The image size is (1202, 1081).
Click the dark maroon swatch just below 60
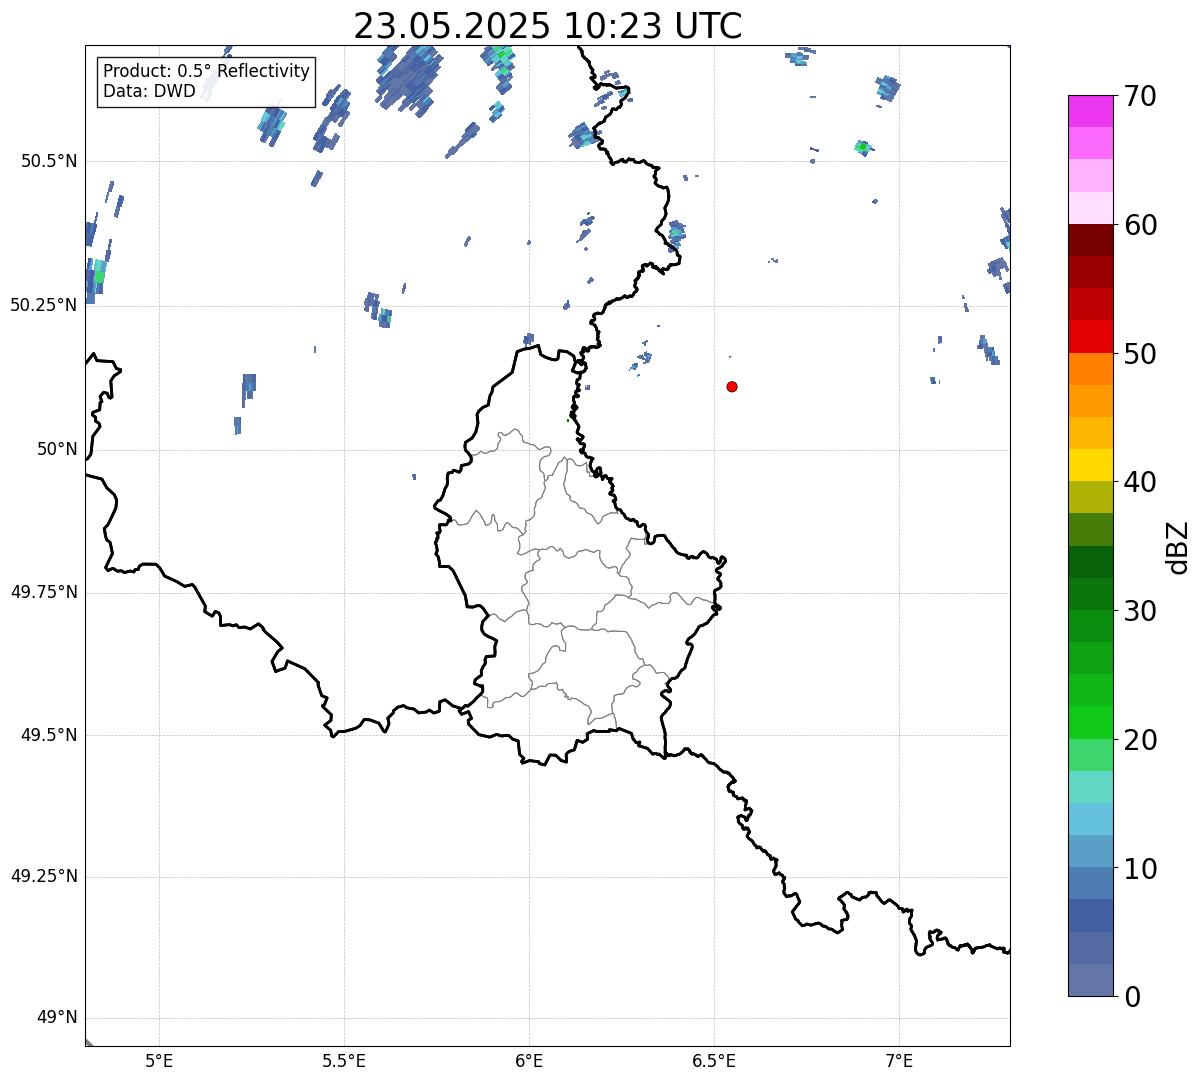pos(1090,240)
